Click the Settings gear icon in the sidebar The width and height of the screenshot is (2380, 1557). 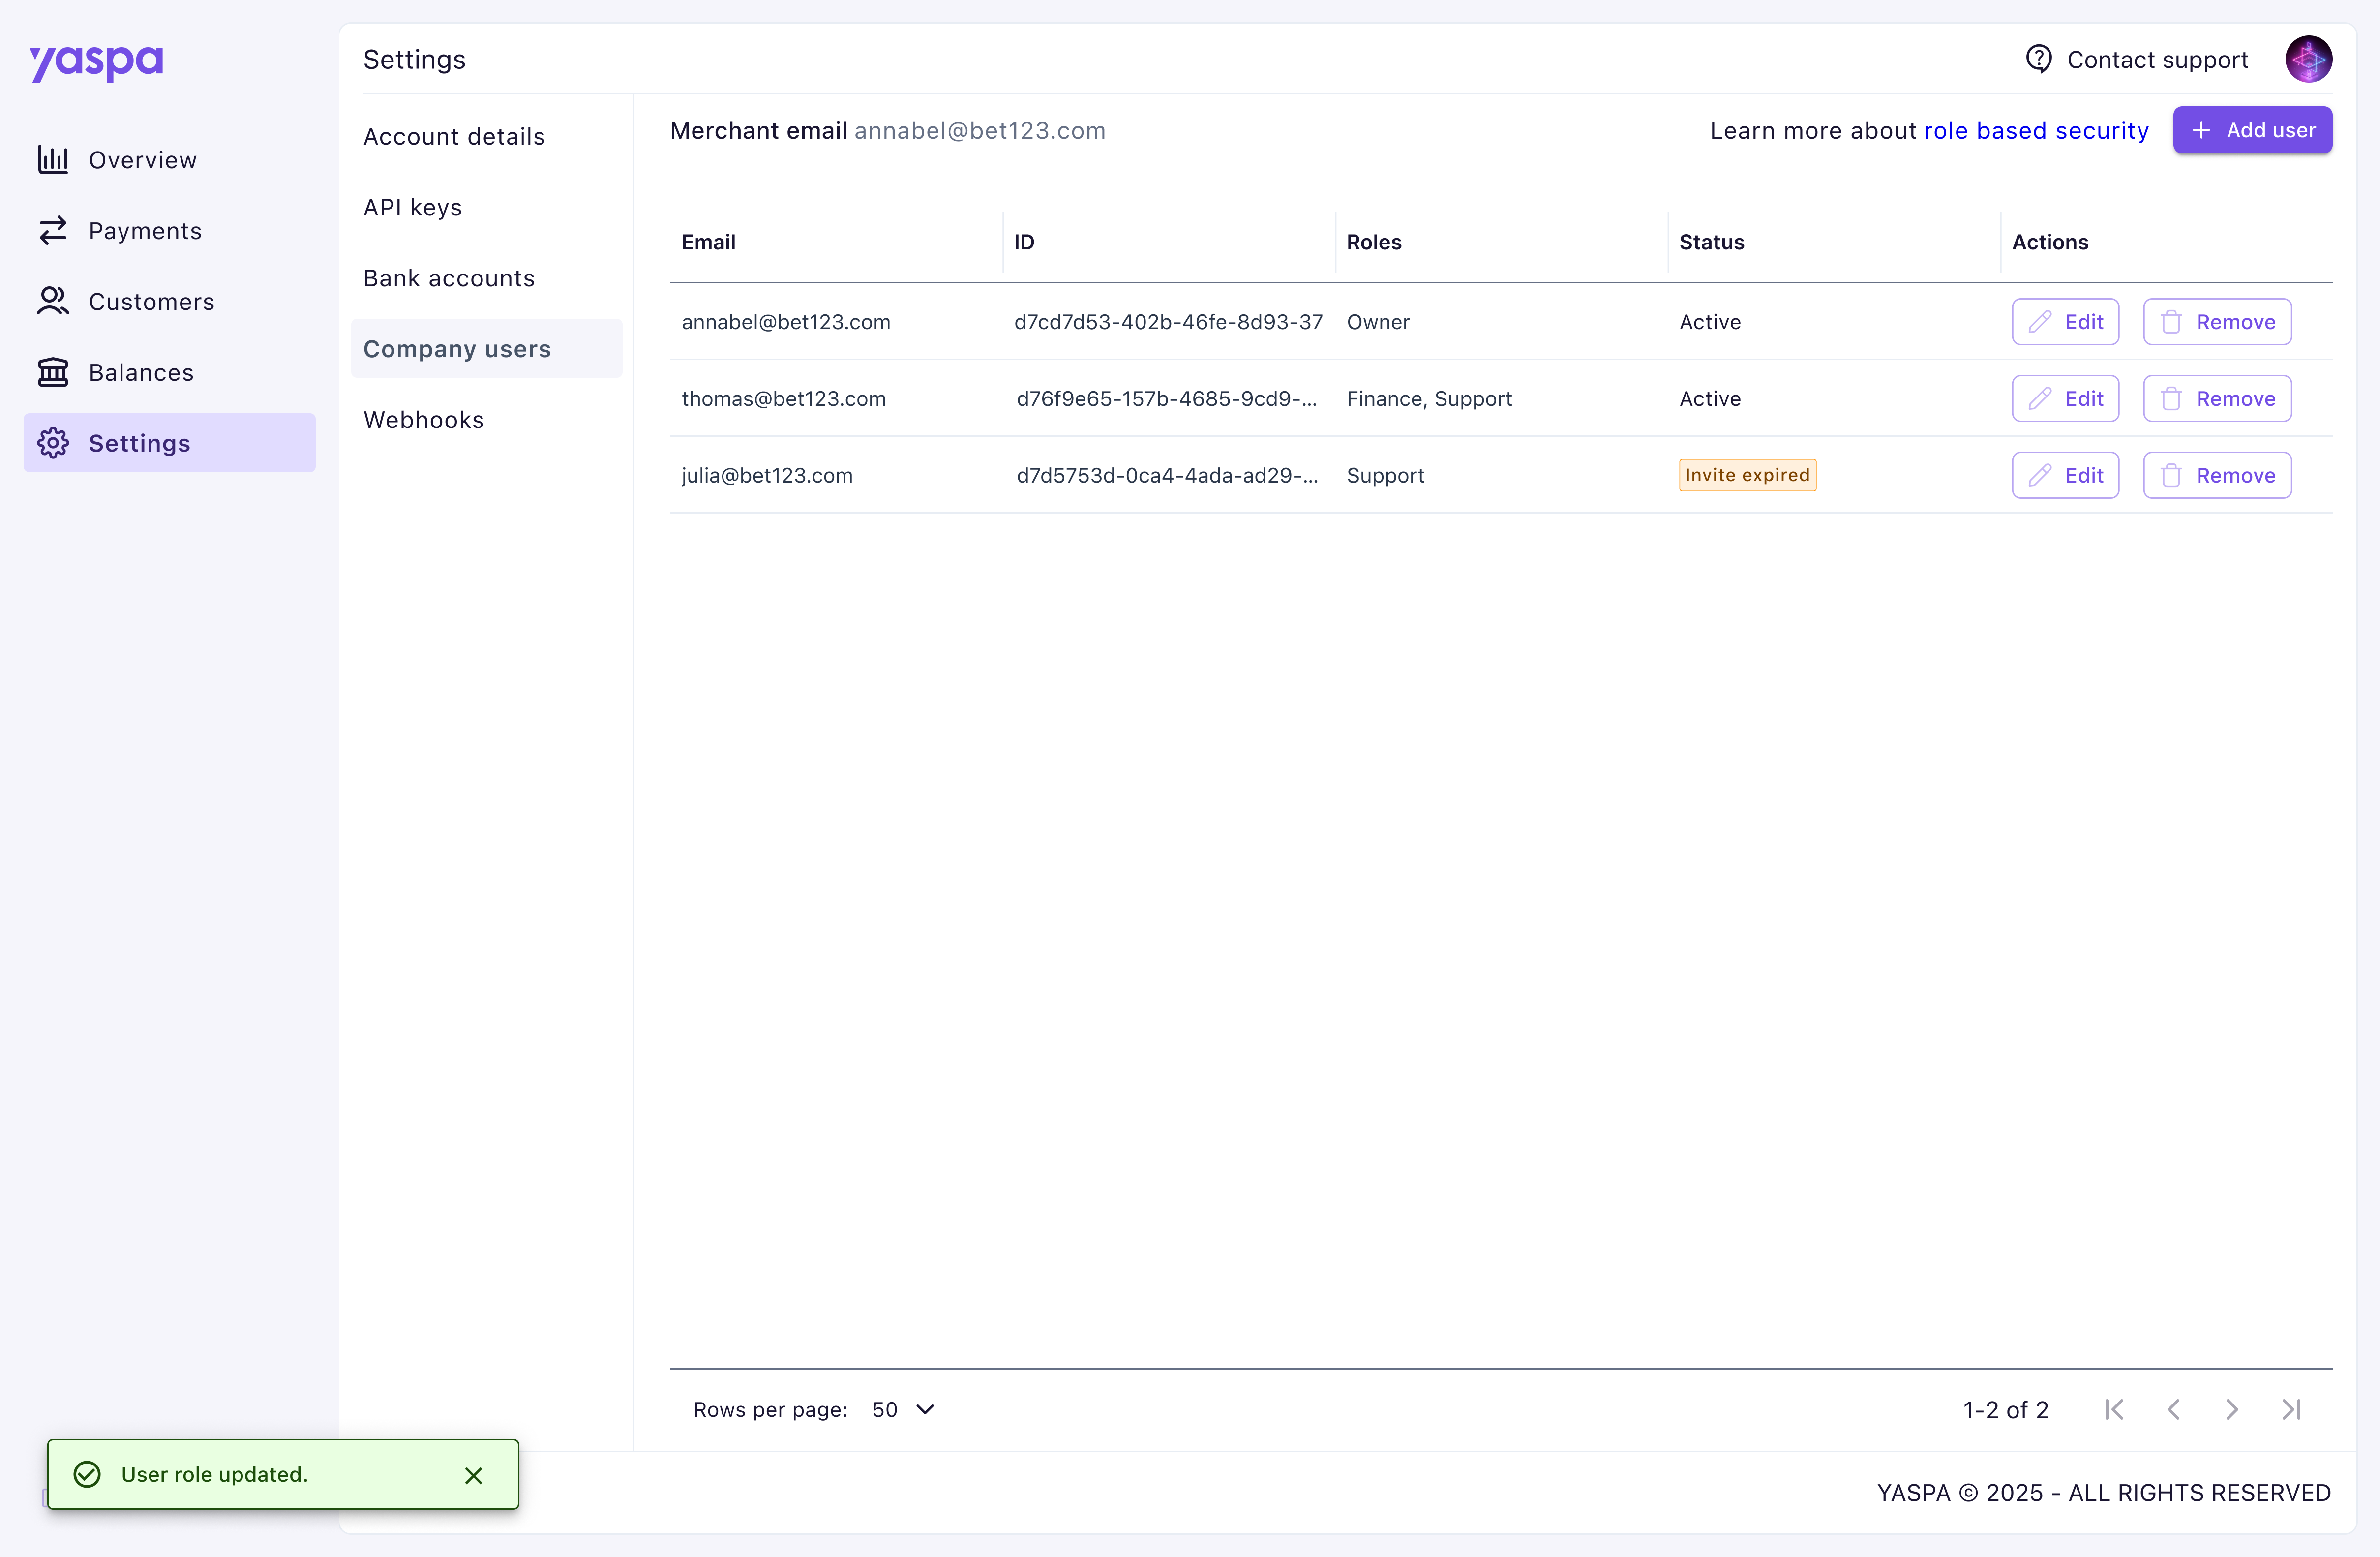[x=53, y=443]
